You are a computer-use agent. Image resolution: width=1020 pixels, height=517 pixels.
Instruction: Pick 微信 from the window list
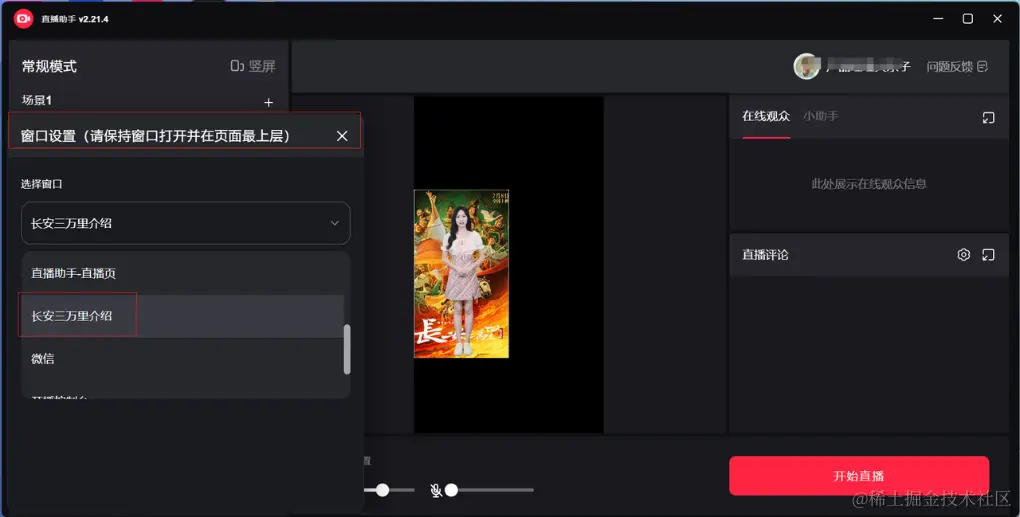click(x=183, y=358)
